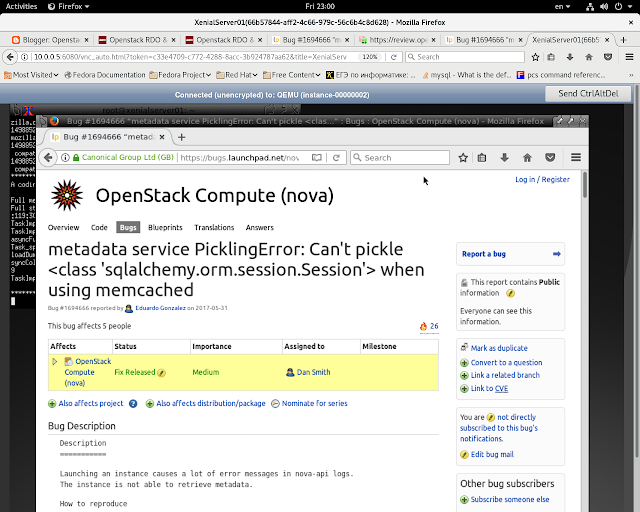
Task: Click Edit bug mail link
Action: coord(492,454)
